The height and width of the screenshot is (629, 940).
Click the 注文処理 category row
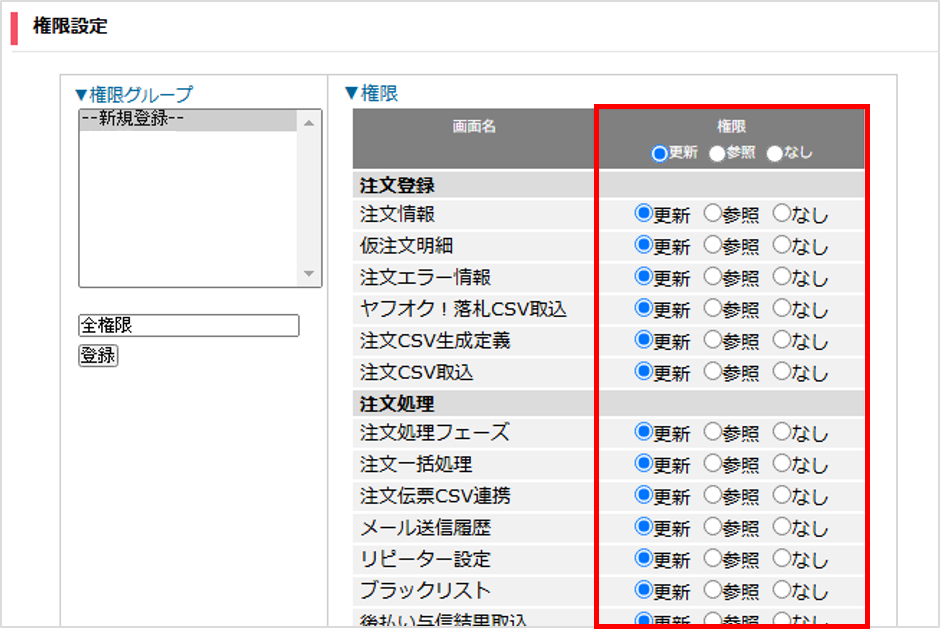608,404
